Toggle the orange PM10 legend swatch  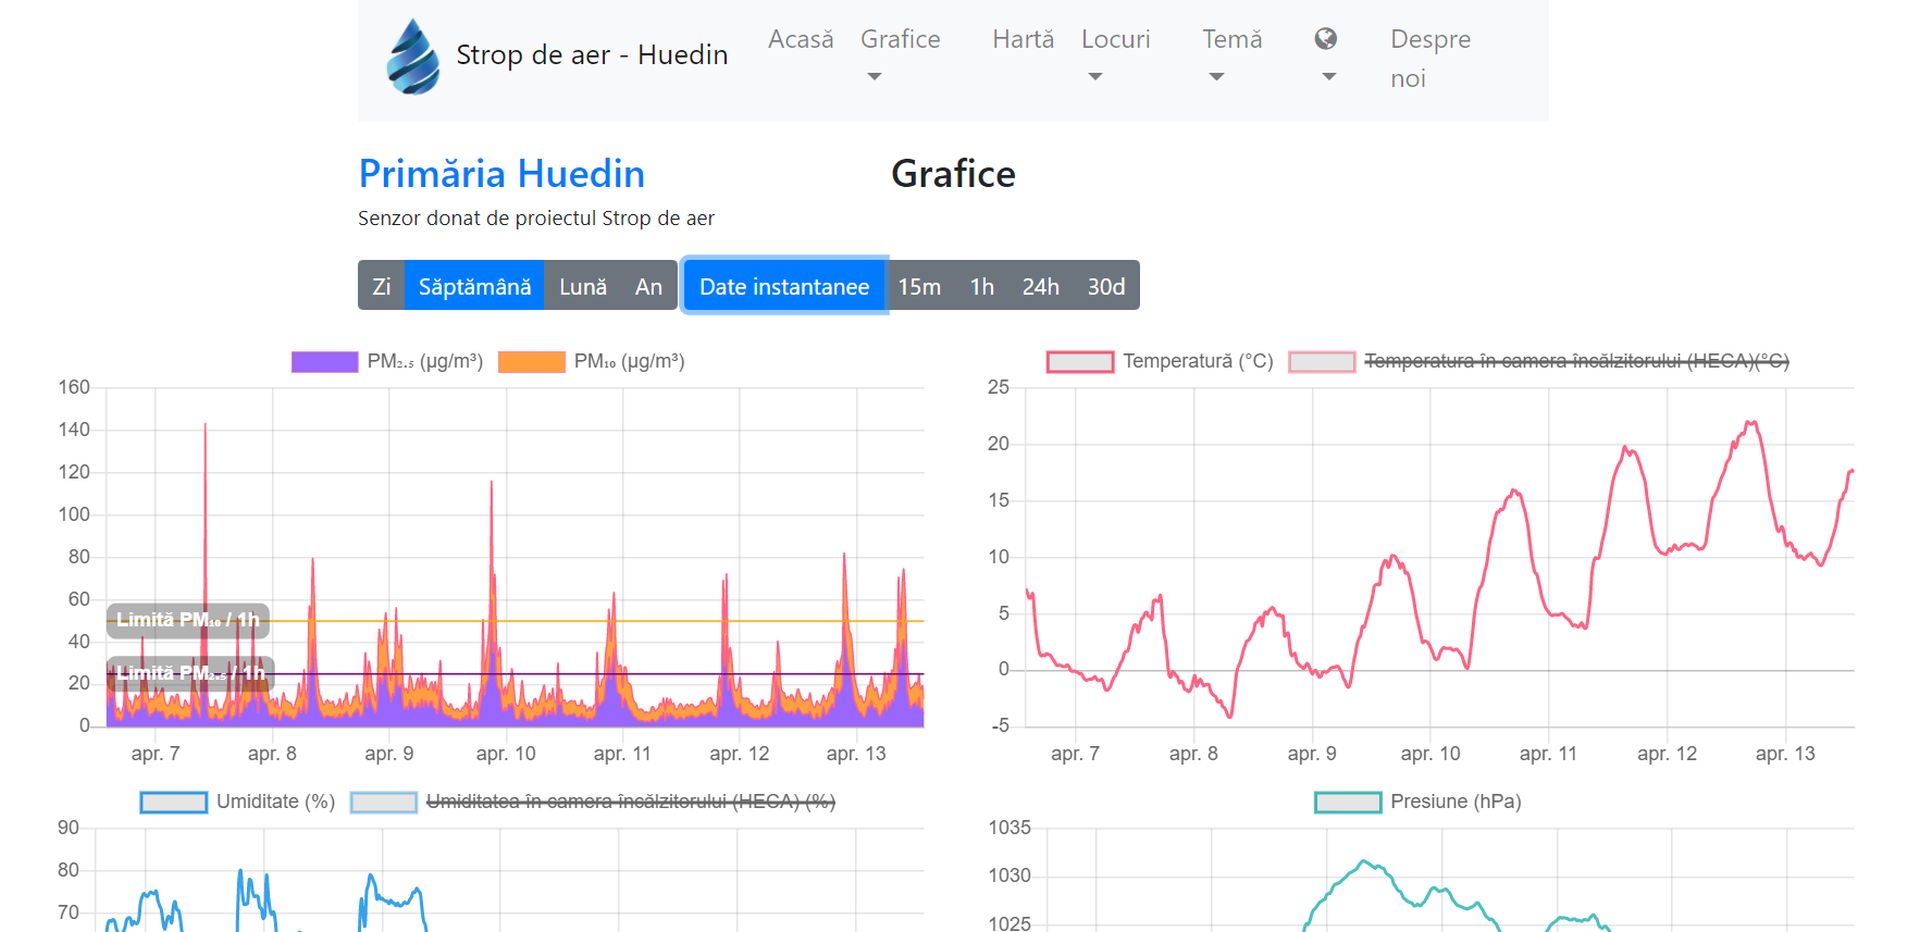point(531,362)
